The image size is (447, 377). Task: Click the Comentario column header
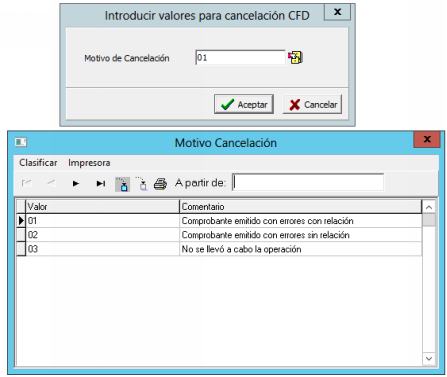click(x=301, y=207)
